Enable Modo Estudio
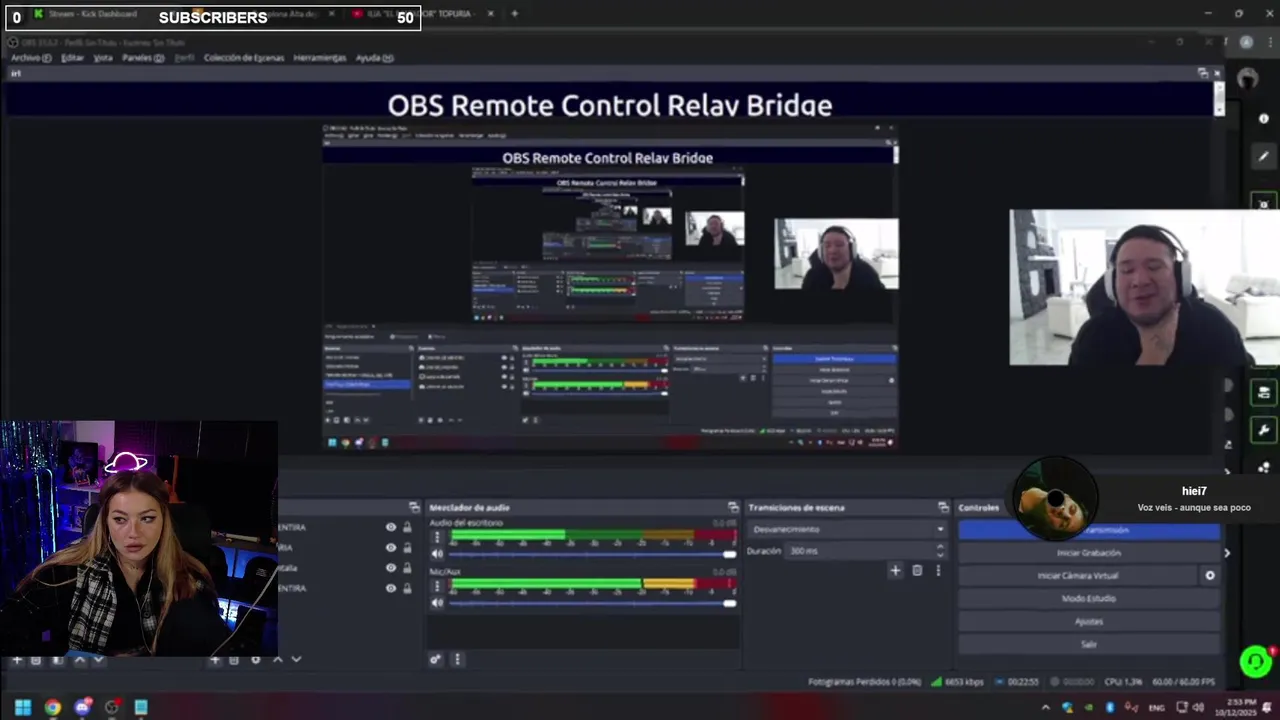The height and width of the screenshot is (720, 1280). tap(1089, 599)
